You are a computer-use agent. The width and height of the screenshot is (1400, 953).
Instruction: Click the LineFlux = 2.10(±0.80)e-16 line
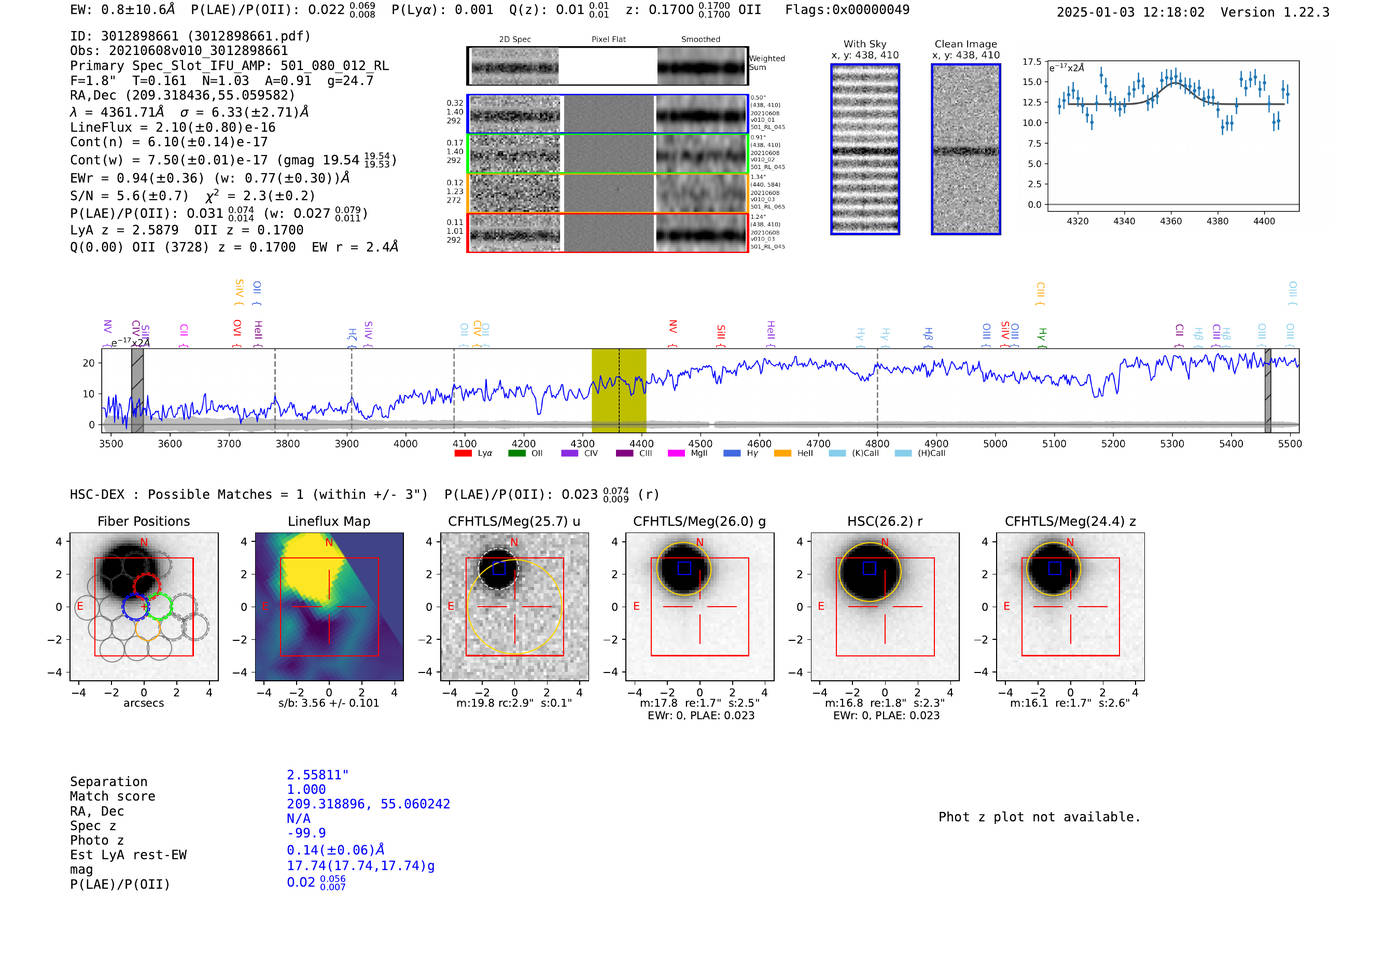pyautogui.click(x=173, y=128)
